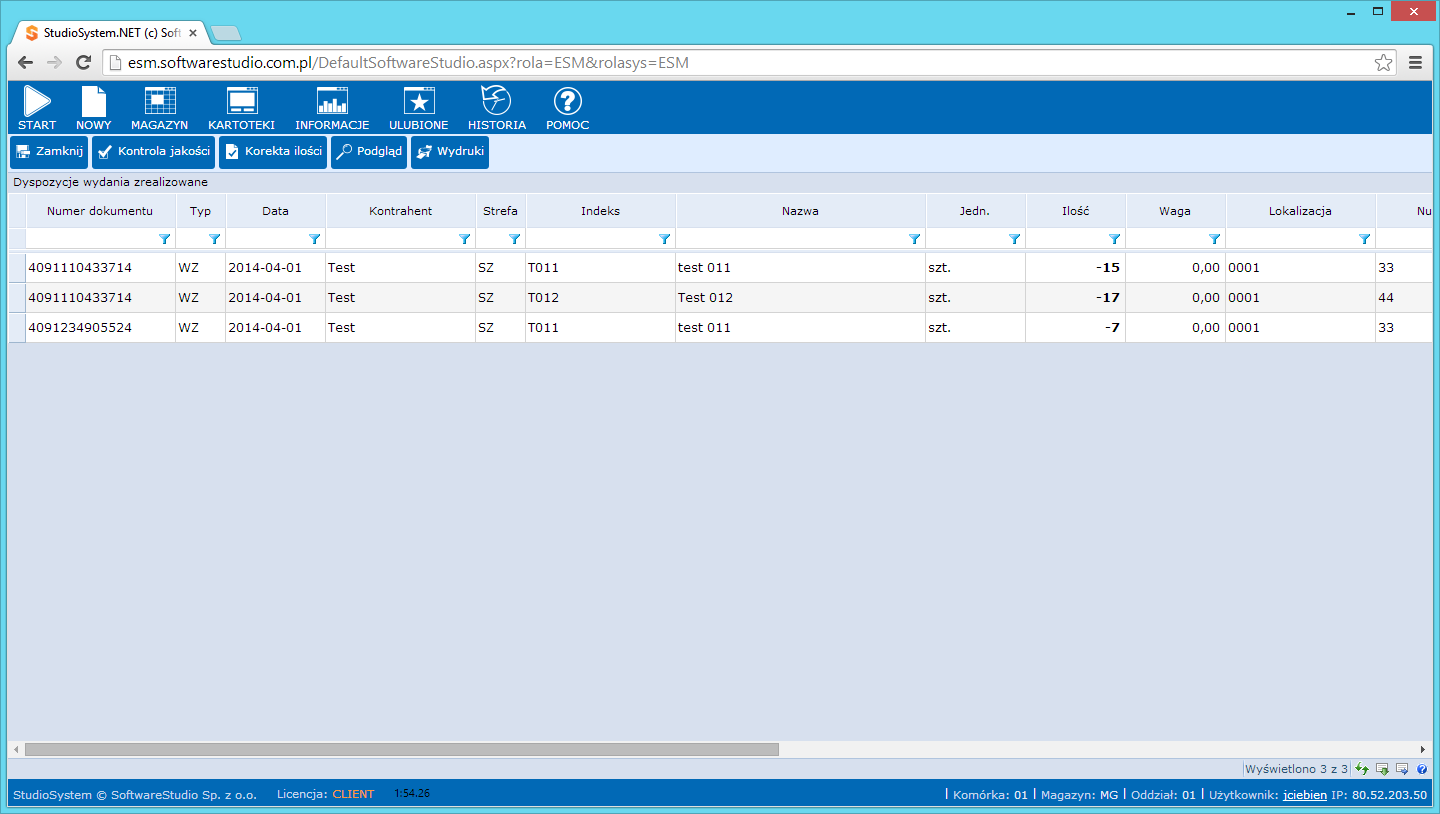
Task: Click the T012 index cell
Action: coord(600,298)
